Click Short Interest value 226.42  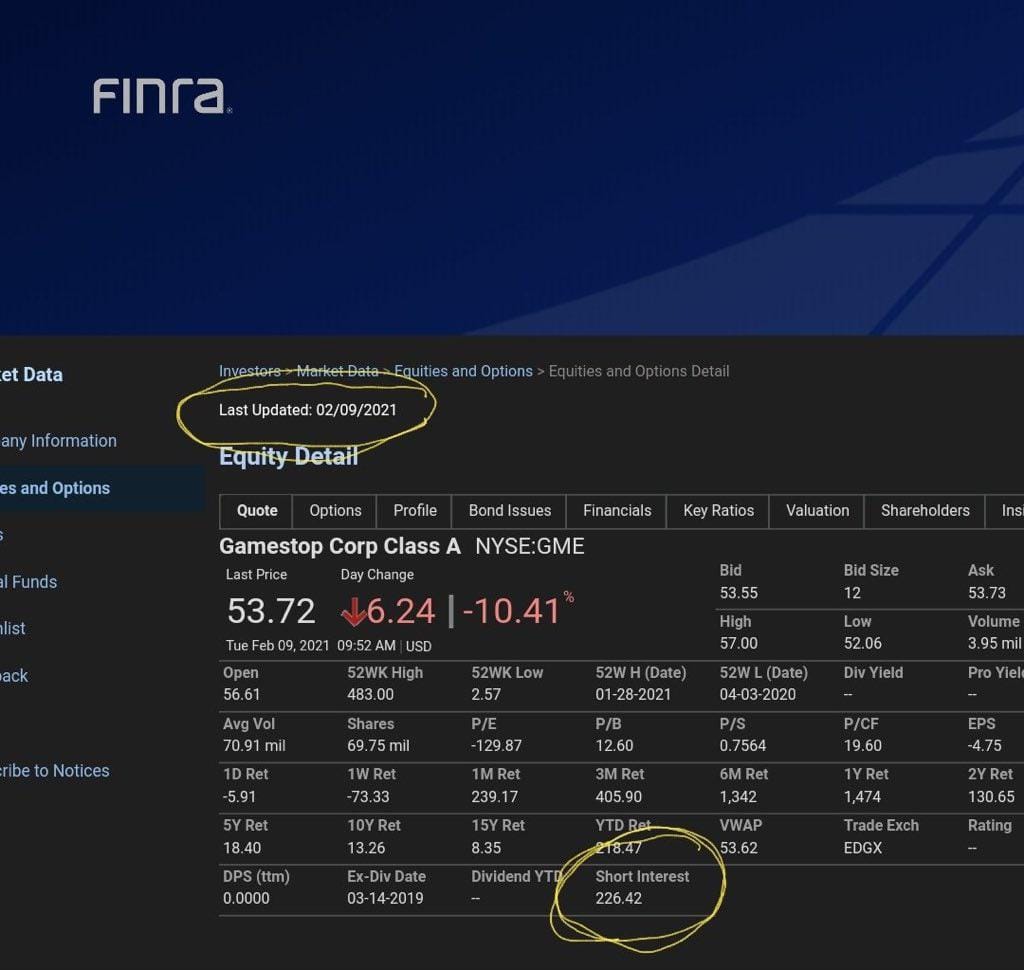pyautogui.click(x=618, y=898)
